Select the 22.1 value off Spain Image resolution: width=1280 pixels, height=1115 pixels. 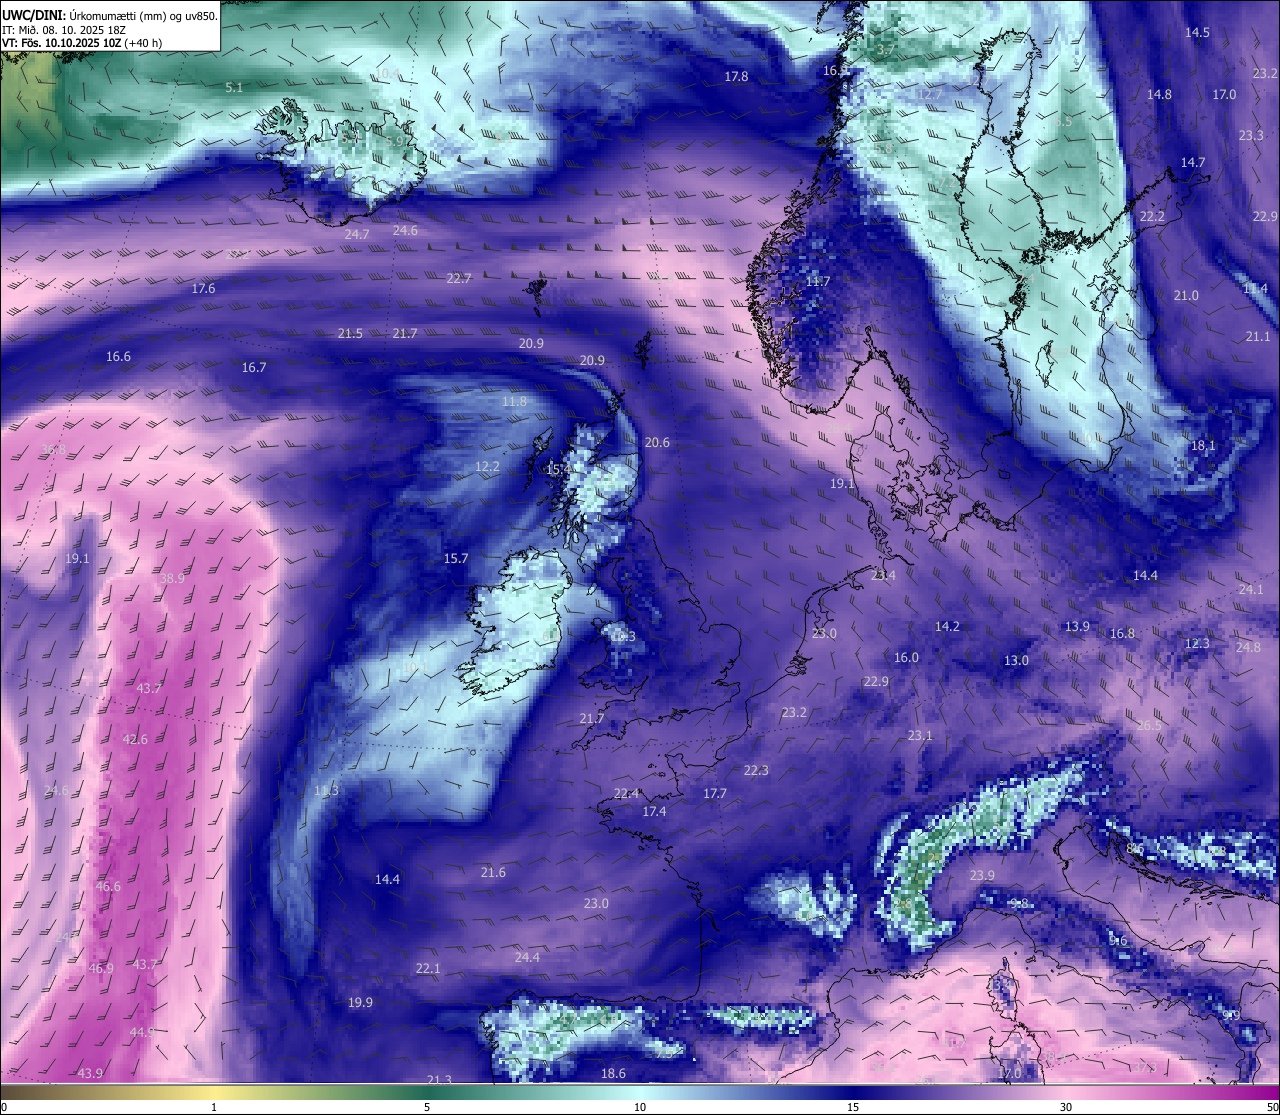pos(428,969)
